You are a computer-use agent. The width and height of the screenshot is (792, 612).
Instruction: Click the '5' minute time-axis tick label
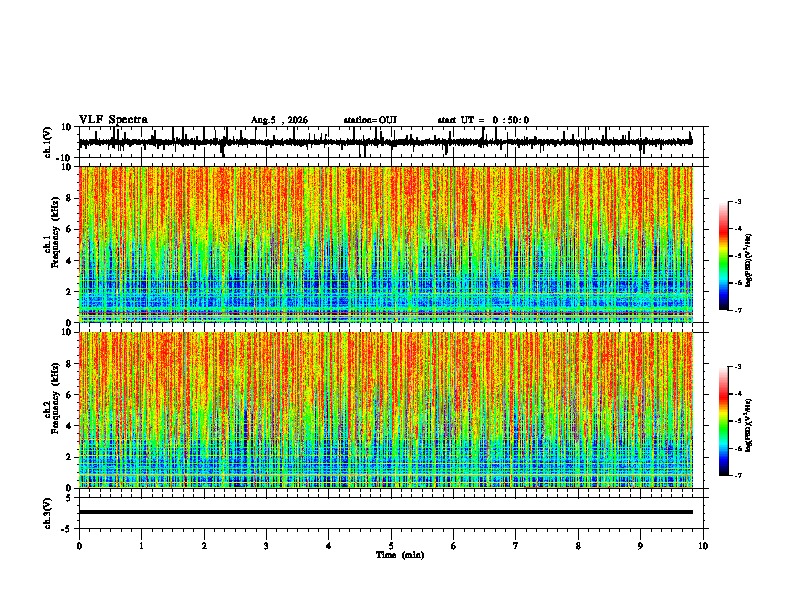click(x=391, y=546)
